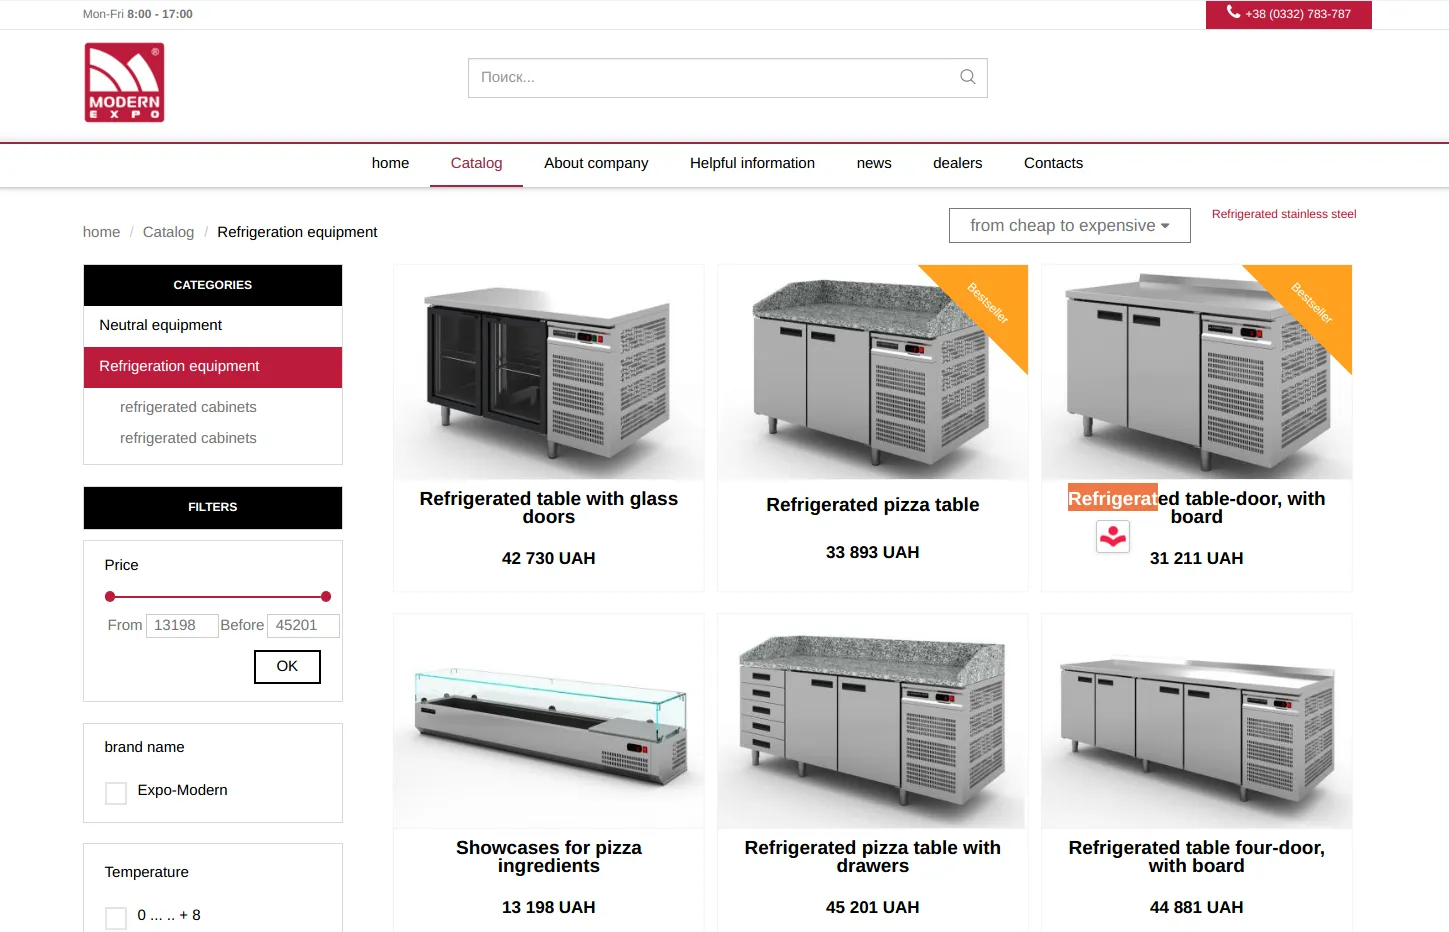This screenshot has width=1449, height=932.
Task: Expand the Refrigeration equipment category
Action: [213, 367]
